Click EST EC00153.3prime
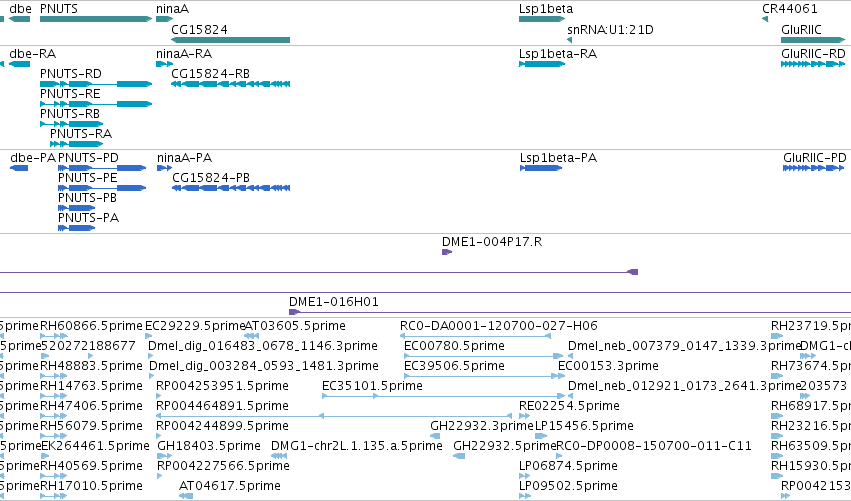 [x=608, y=366]
